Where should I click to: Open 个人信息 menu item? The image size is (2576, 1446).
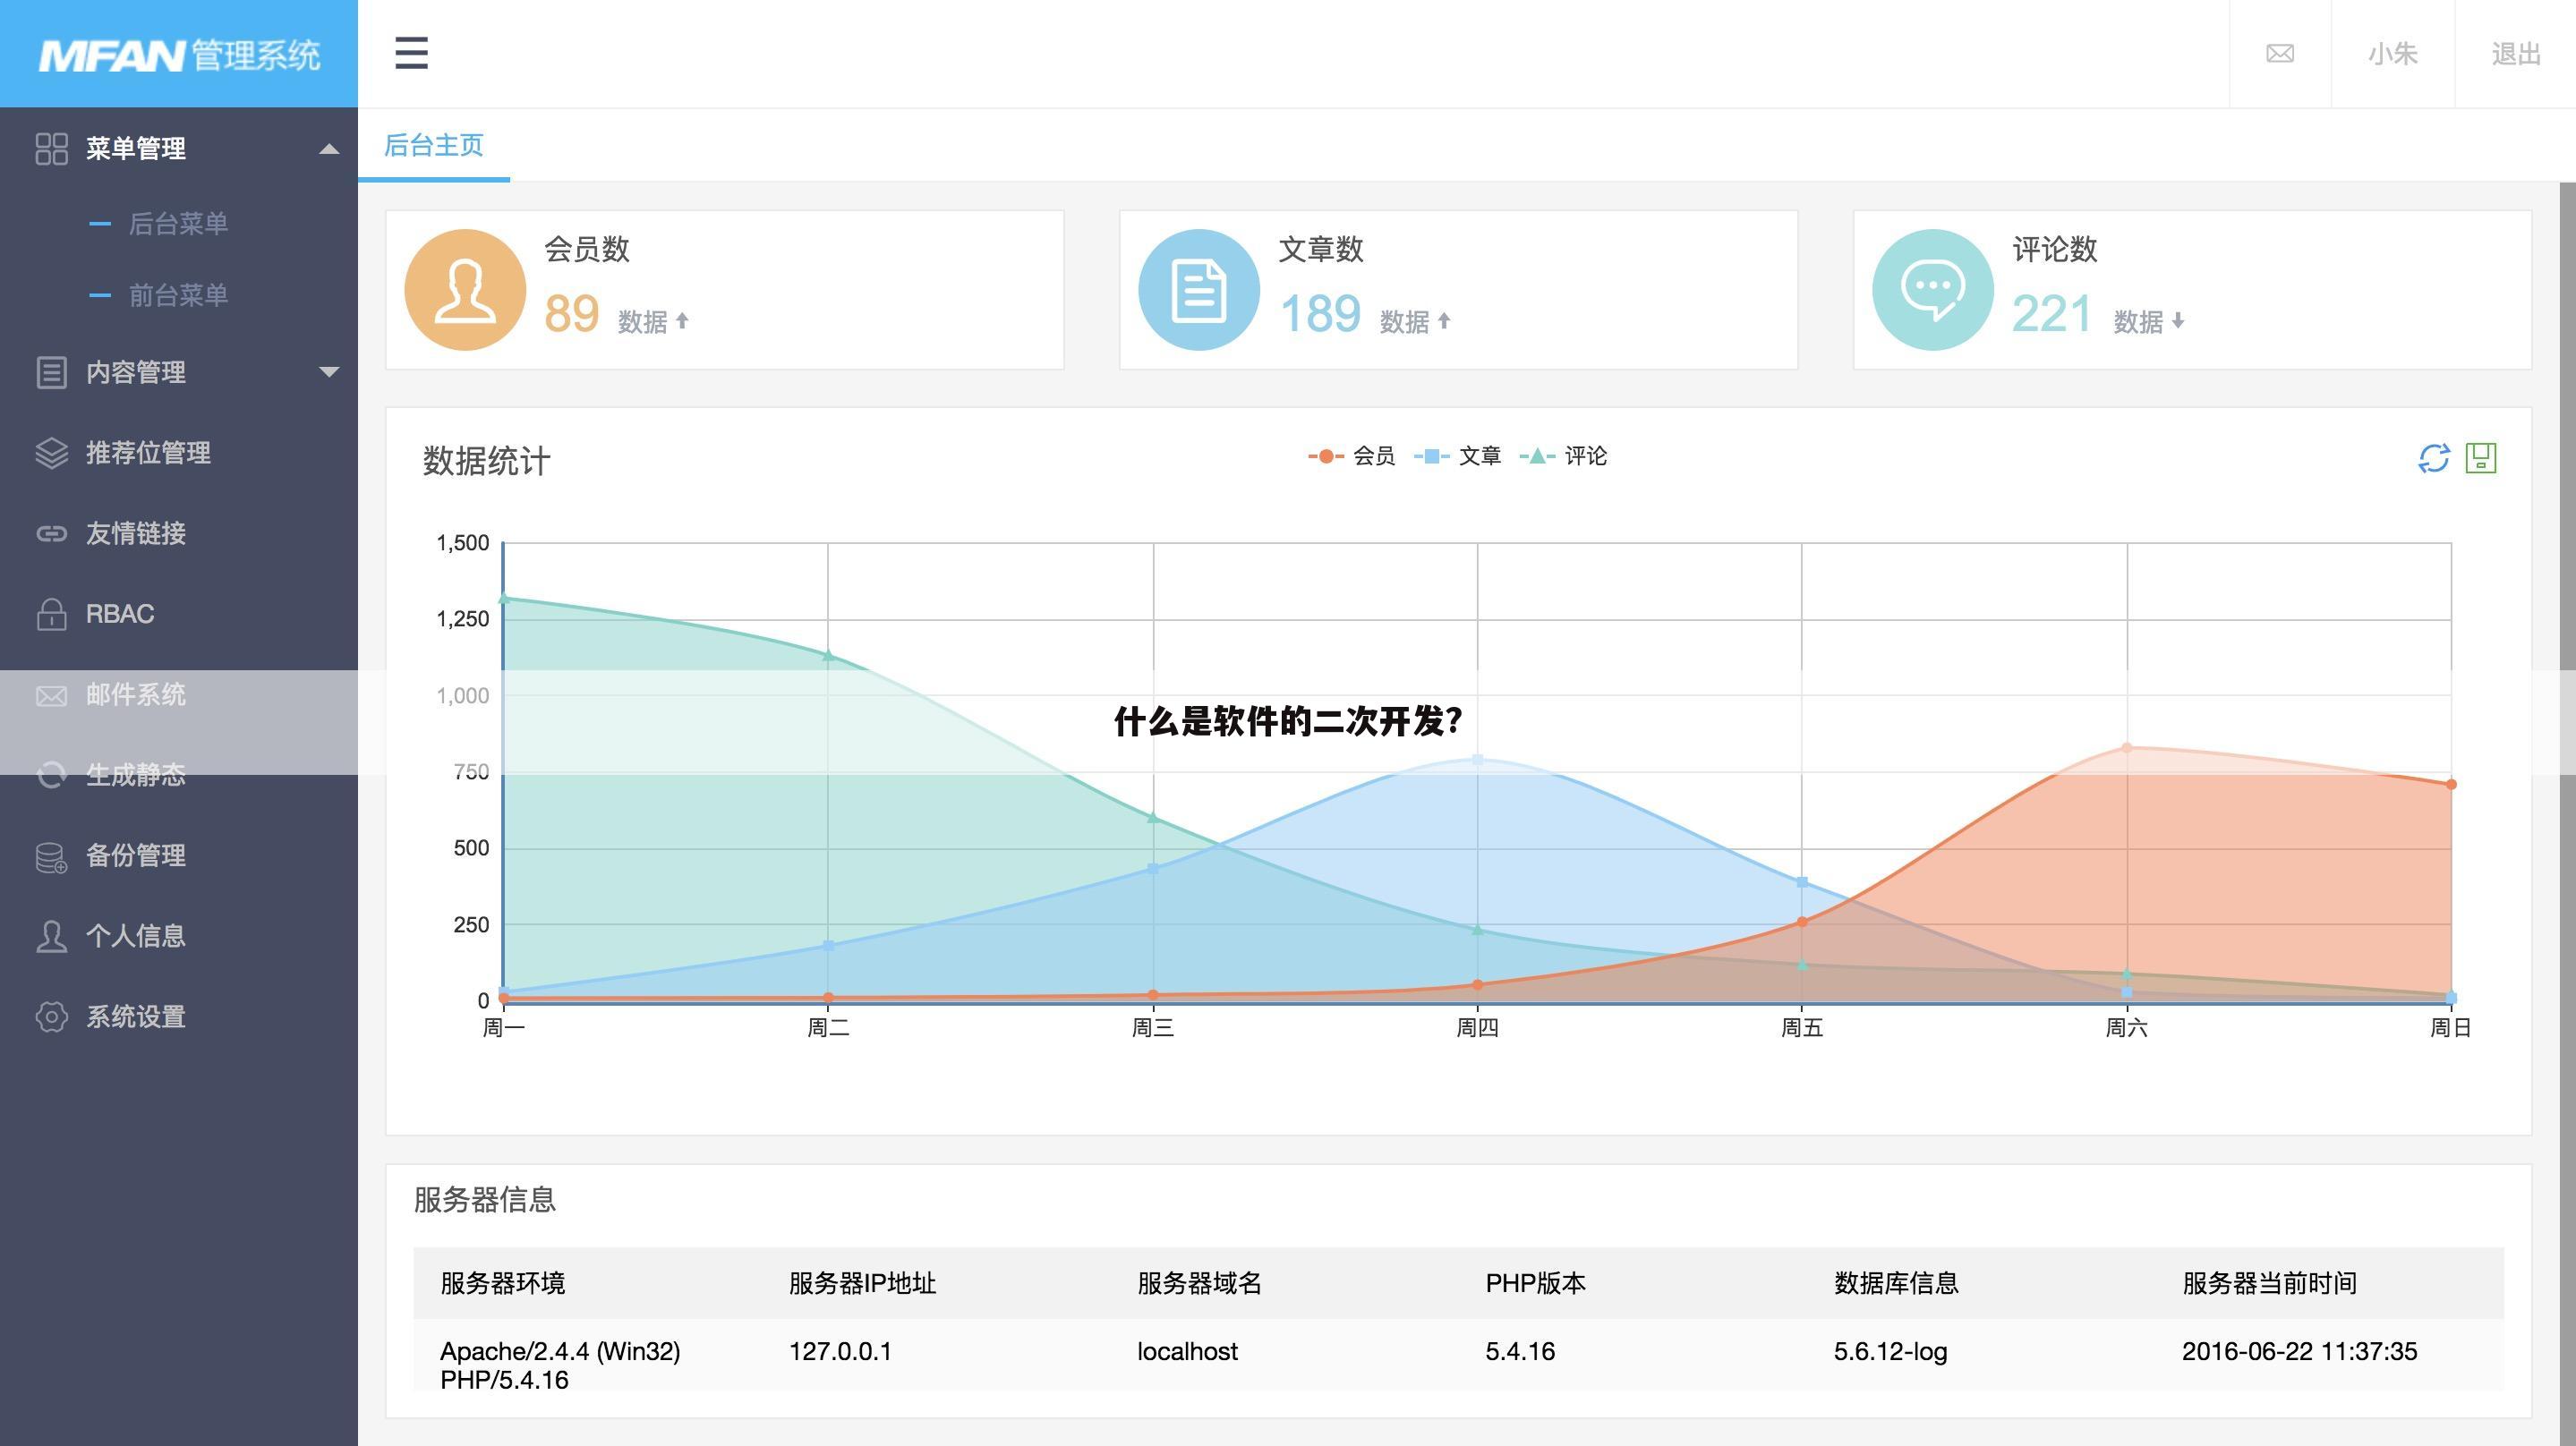136,936
